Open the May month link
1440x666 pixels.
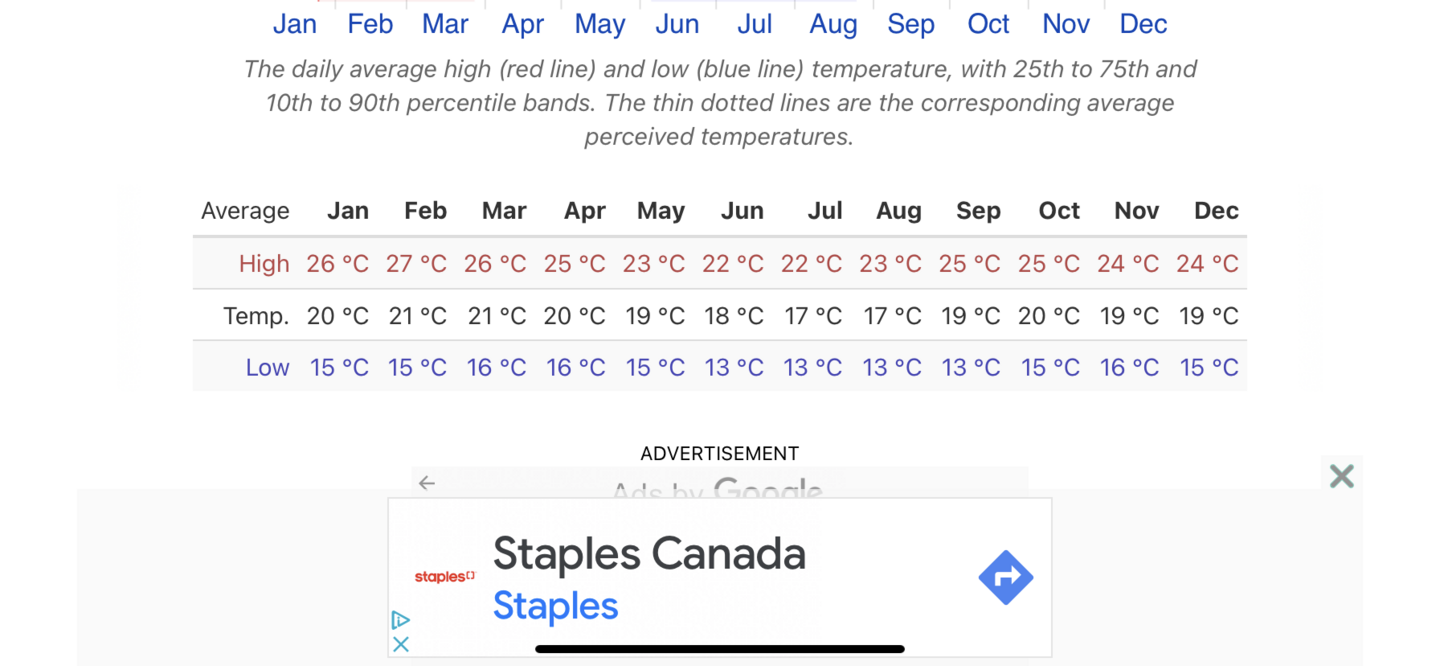pos(600,24)
